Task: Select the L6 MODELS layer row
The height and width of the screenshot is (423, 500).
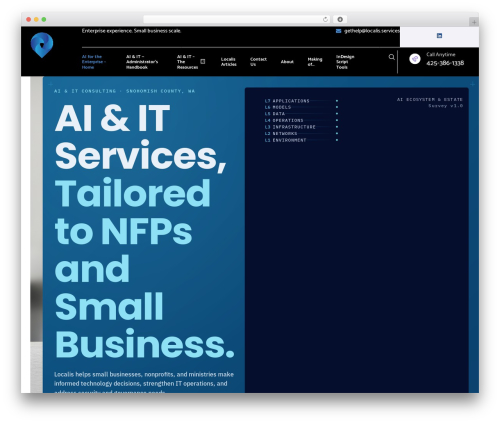Action: (x=301, y=107)
